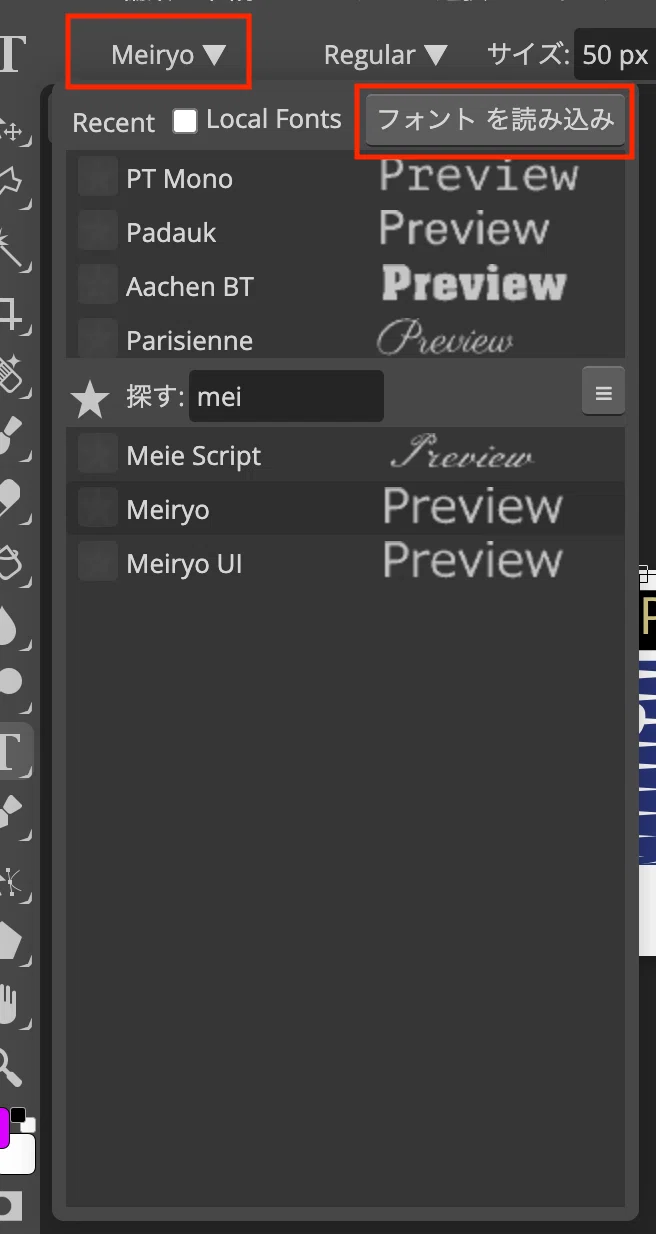The height and width of the screenshot is (1234, 656).
Task: Tick the checkbox beside PT Mono
Action: click(98, 177)
